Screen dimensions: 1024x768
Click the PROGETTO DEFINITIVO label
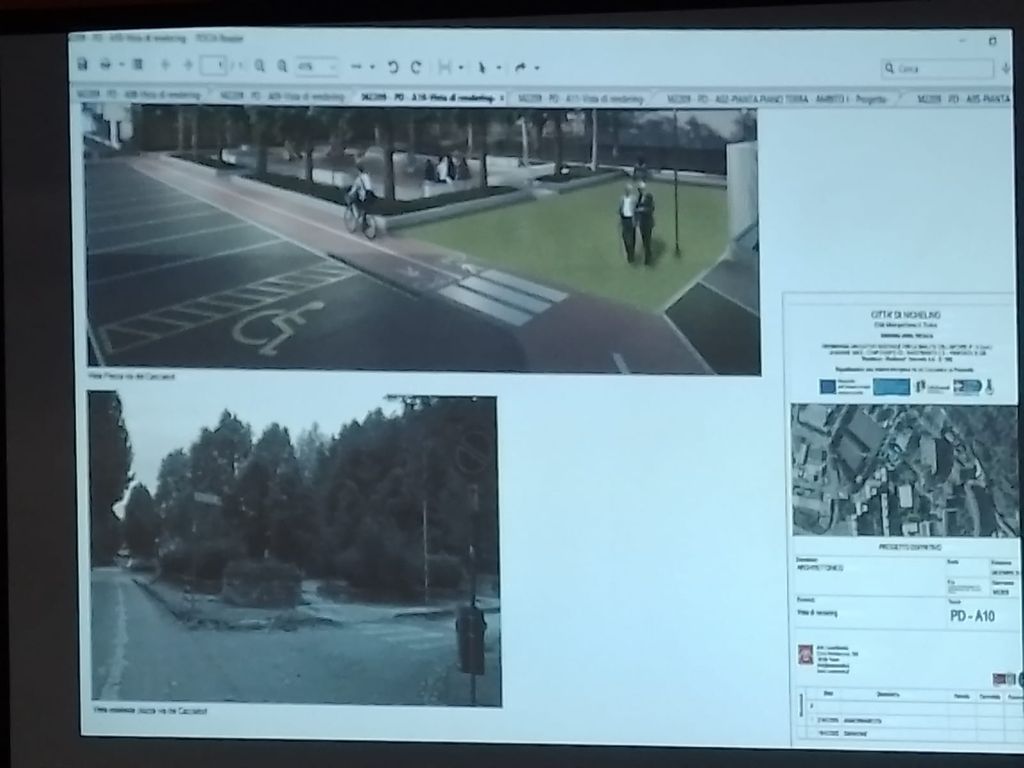pyautogui.click(x=910, y=547)
